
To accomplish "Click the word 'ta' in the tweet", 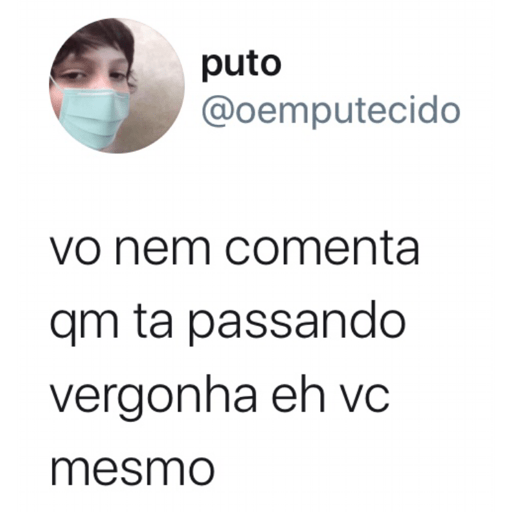I will [x=154, y=324].
